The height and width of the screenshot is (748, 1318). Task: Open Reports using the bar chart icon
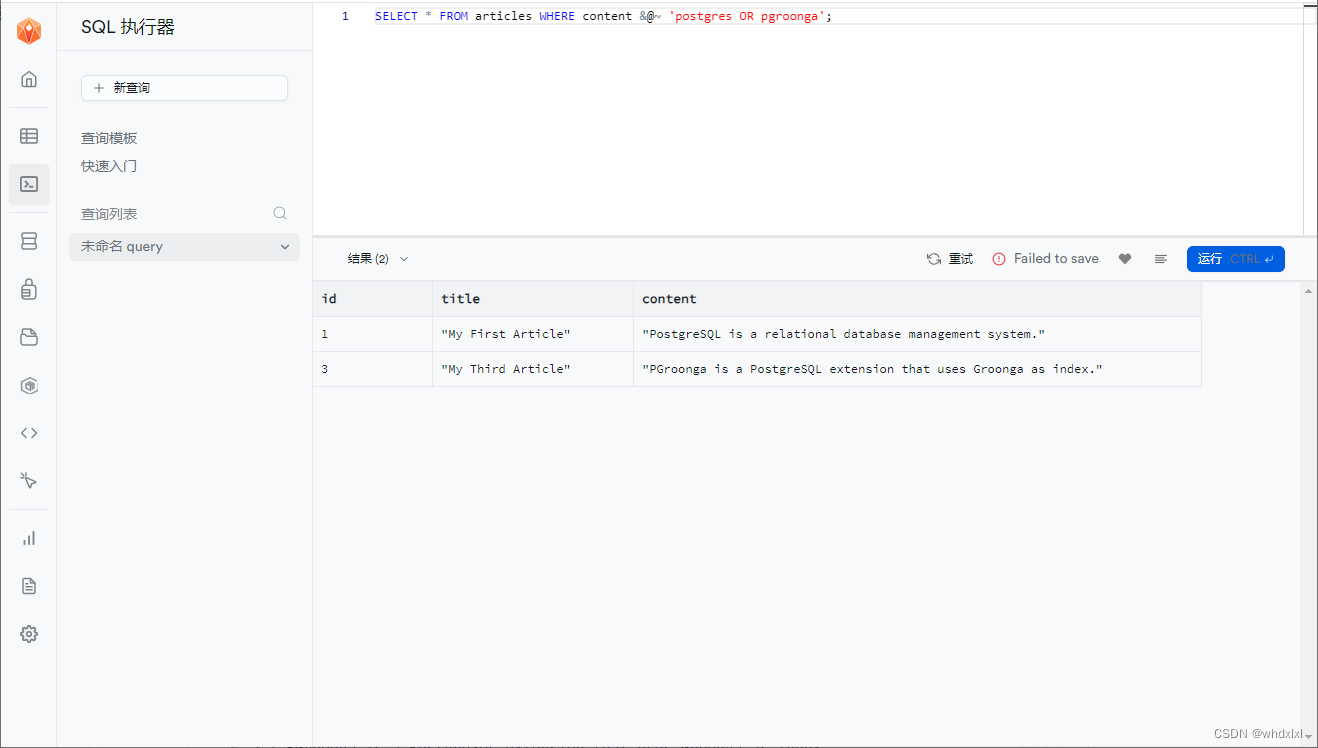28,537
